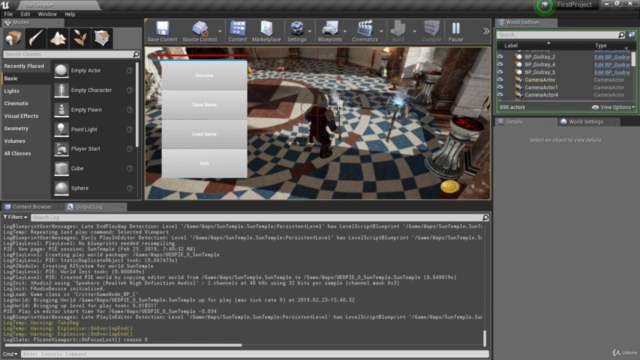Open the Cinematics dropdown arrow
Screen dimensions: 640x360
[381, 31]
